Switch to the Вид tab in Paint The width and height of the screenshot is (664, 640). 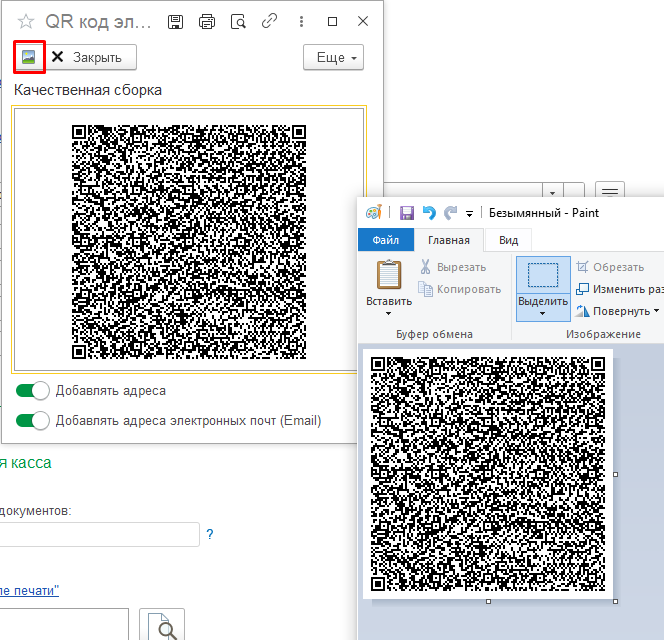tap(508, 240)
